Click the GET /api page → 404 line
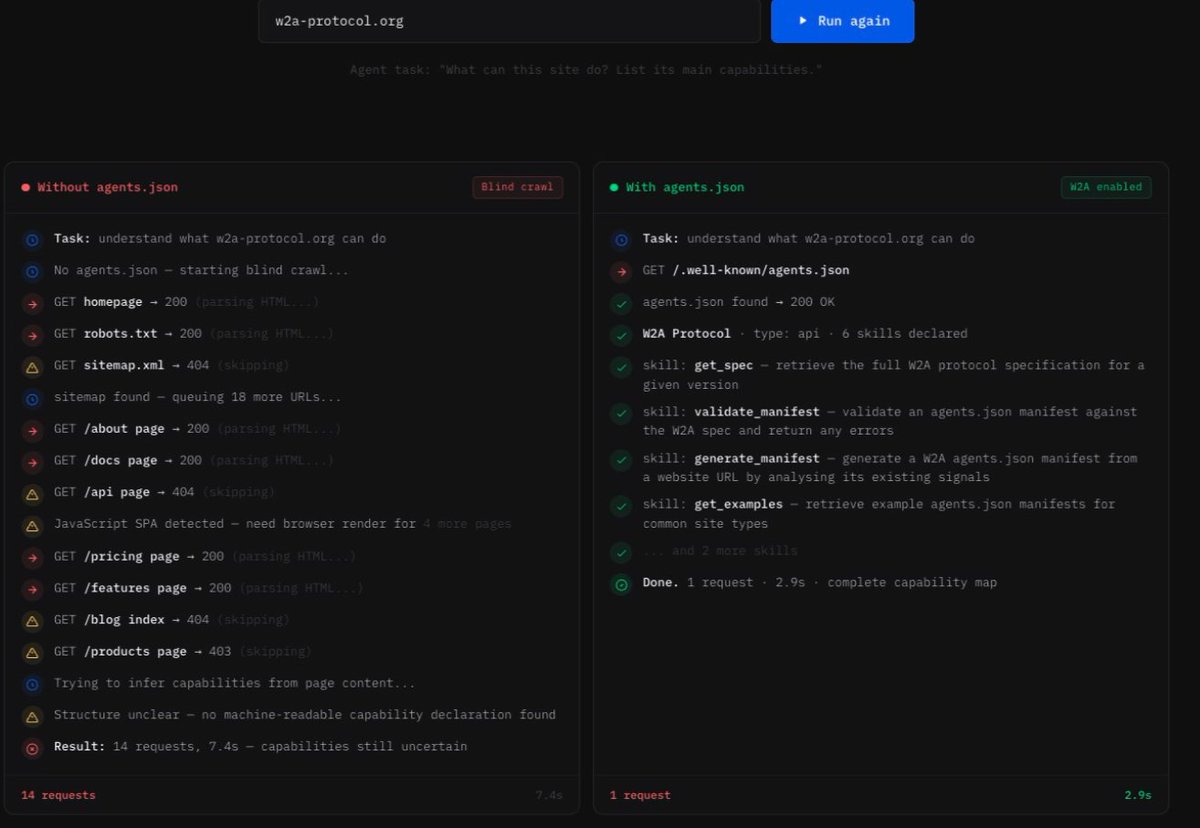This screenshot has height=828, width=1200. 164,492
